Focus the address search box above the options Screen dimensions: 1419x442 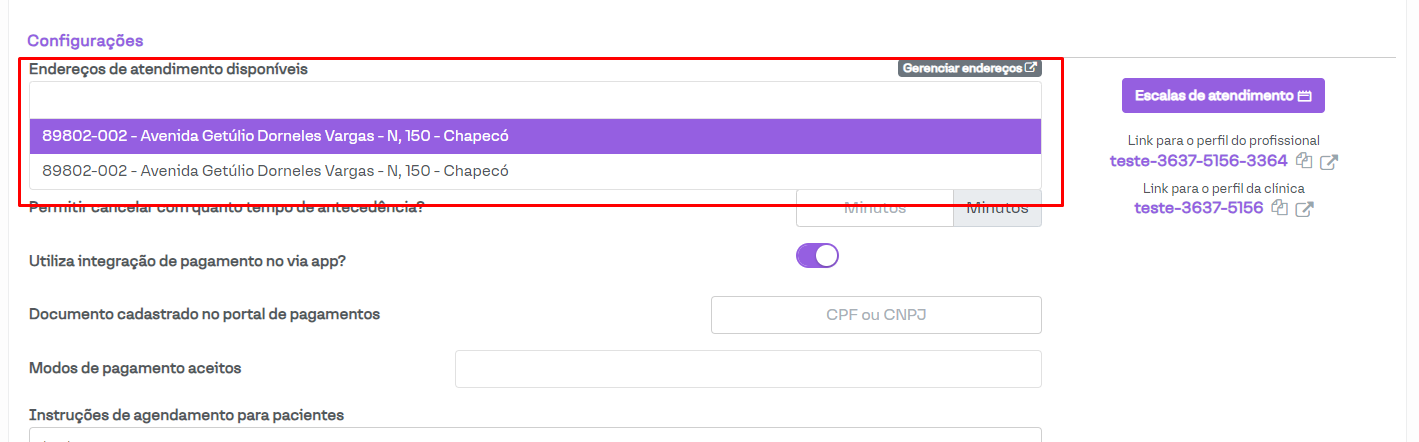tap(535, 100)
